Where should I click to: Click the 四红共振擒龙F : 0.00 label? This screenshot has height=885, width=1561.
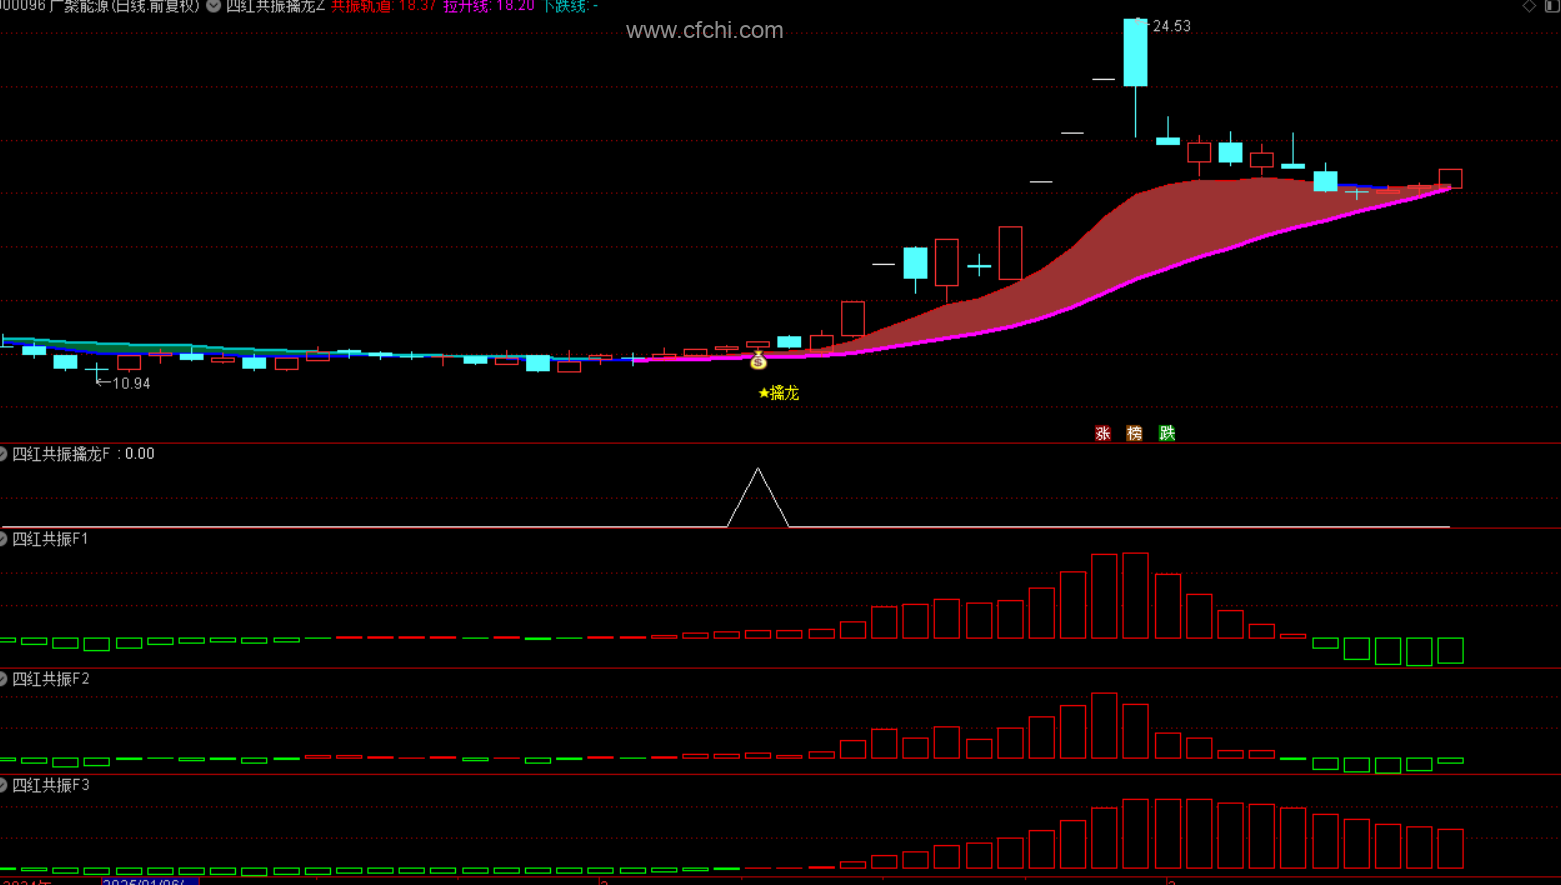click(x=83, y=454)
